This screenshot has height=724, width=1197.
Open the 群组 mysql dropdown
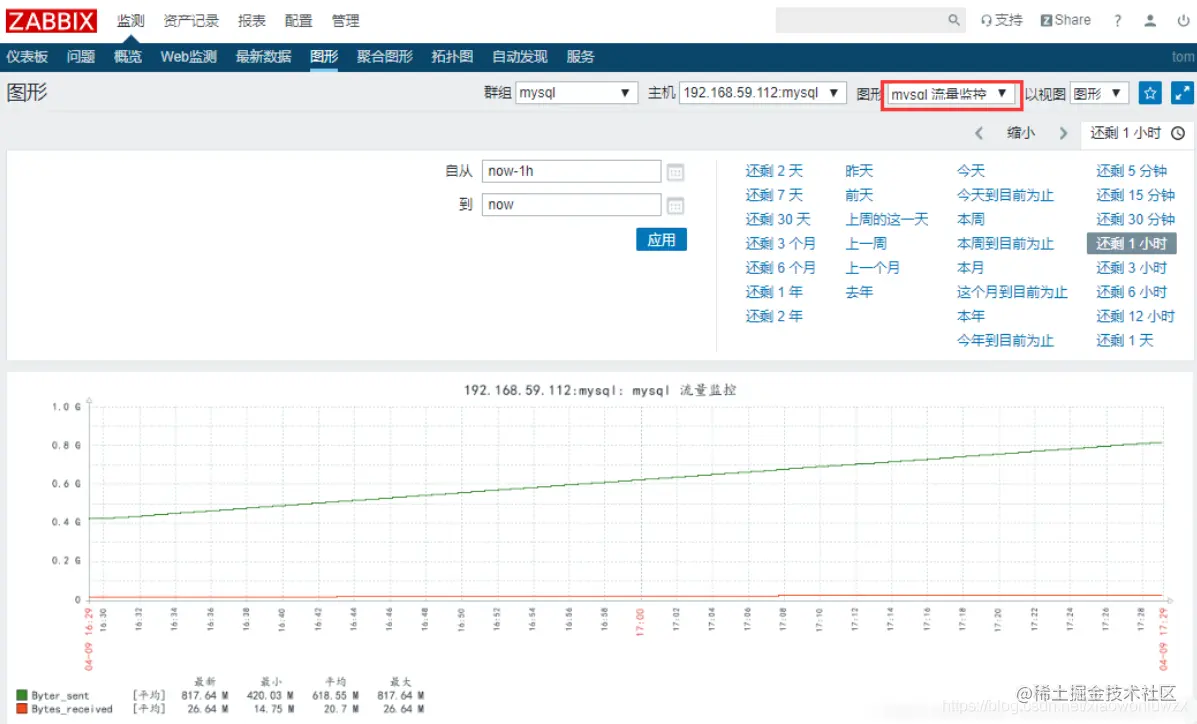[576, 93]
